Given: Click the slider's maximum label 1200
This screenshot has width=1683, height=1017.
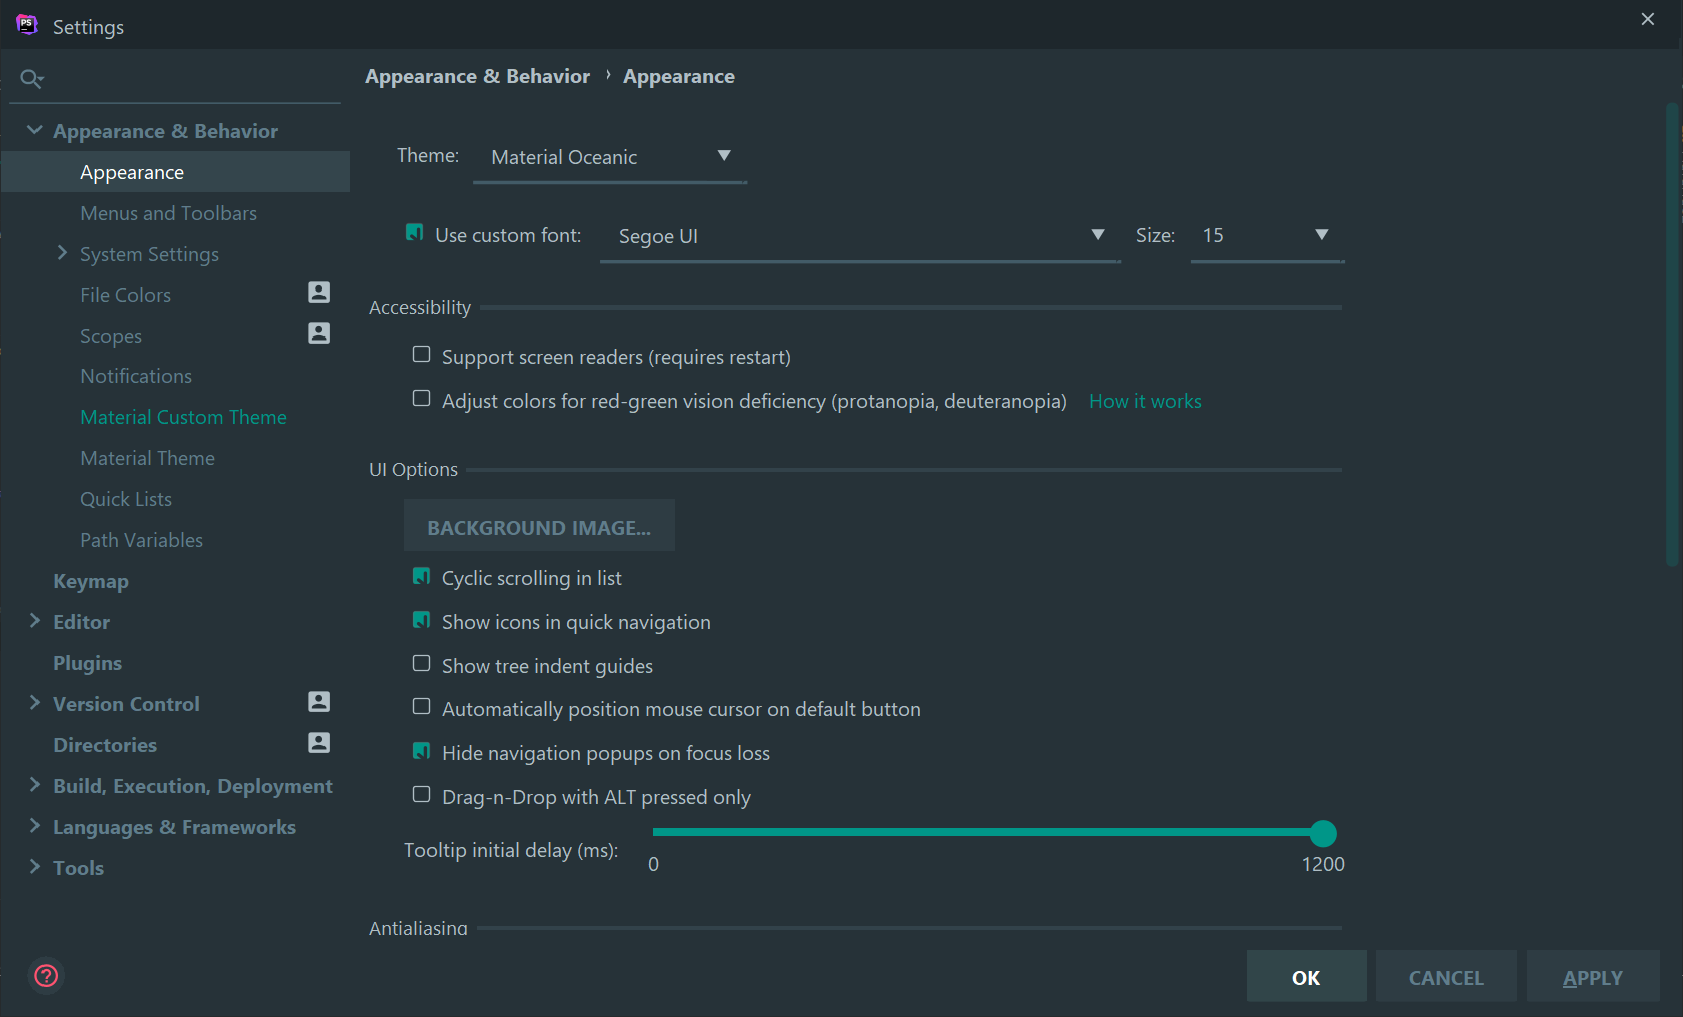Looking at the screenshot, I should 1323,864.
